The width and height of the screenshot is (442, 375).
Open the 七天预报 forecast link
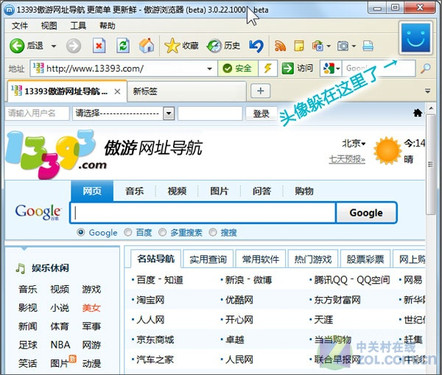click(x=347, y=160)
